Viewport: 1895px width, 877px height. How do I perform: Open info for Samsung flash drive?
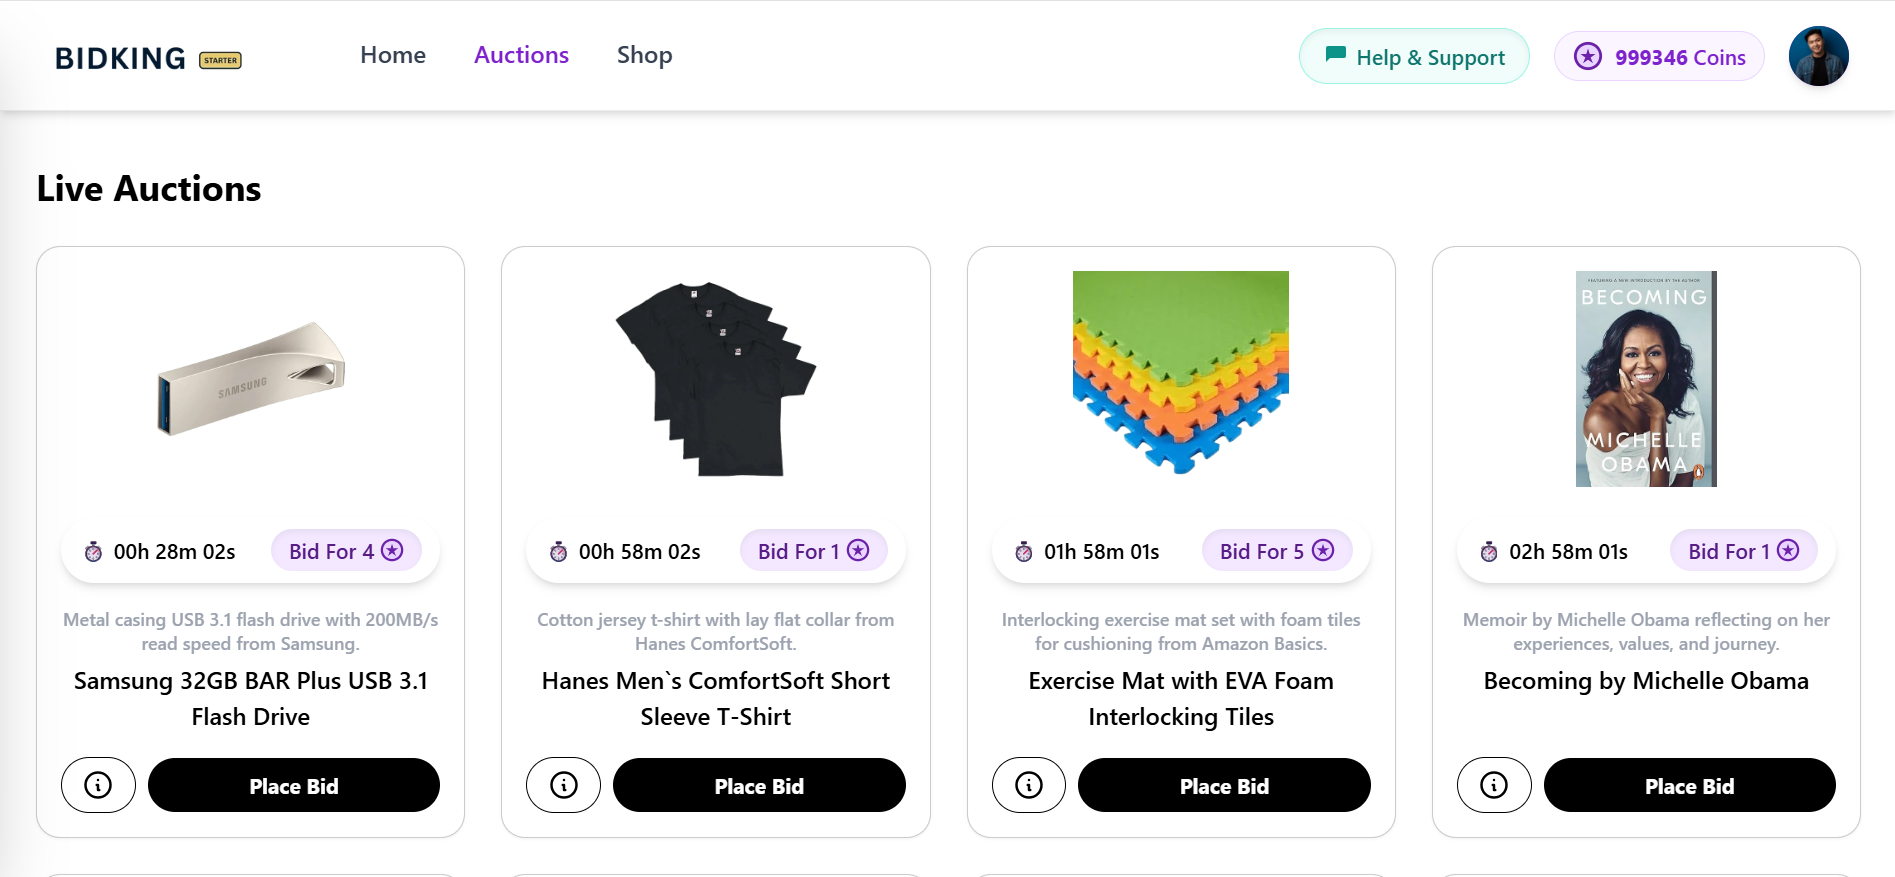pos(98,785)
